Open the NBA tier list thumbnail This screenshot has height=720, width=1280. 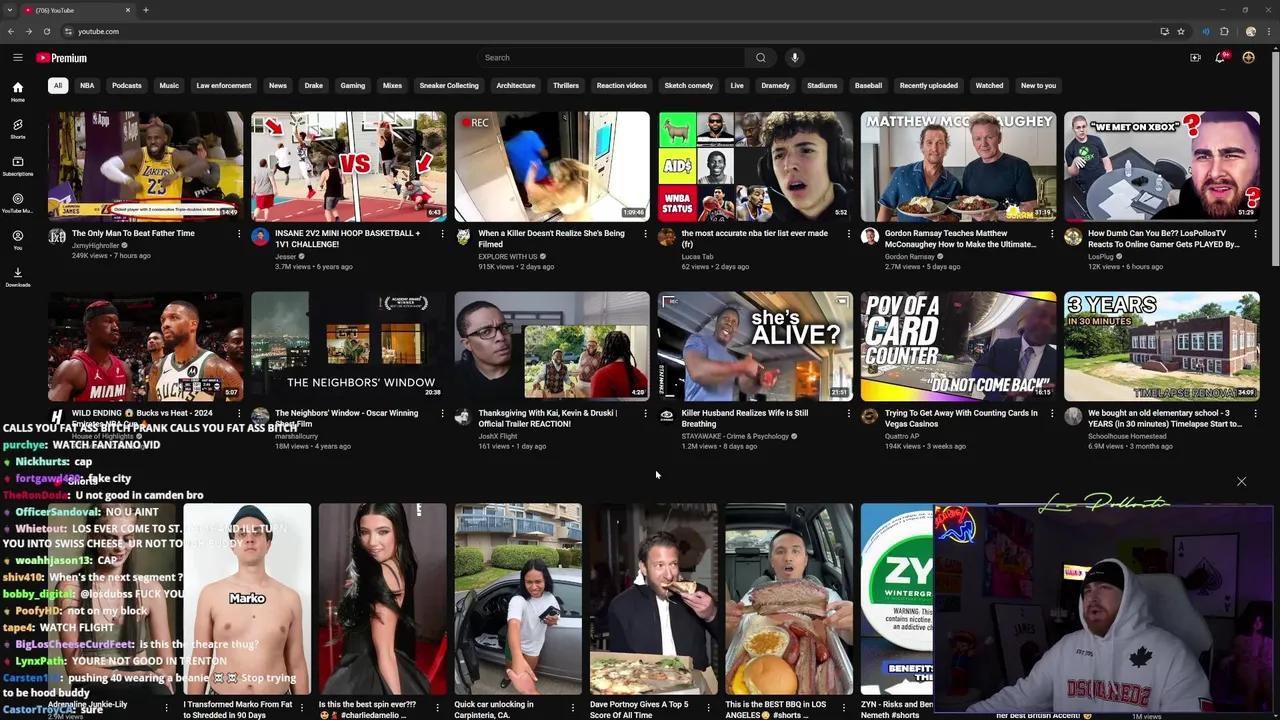(755, 166)
